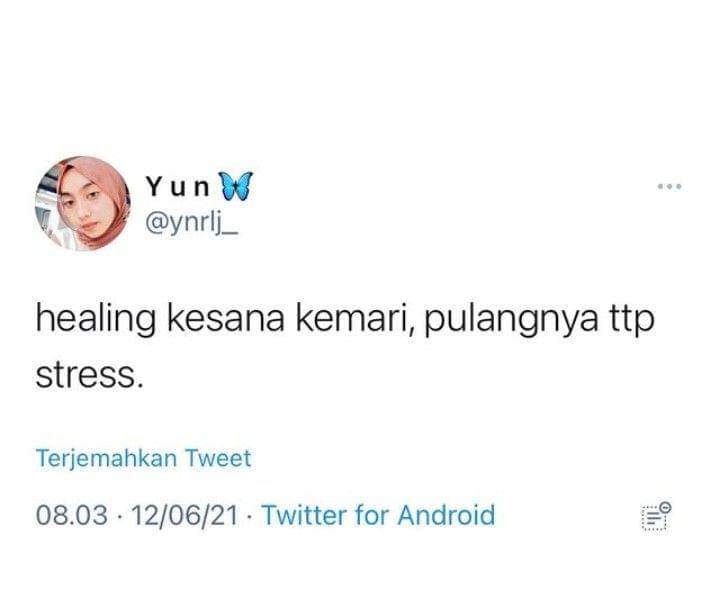Tap the blue butterfly emoji after Yun

point(236,187)
